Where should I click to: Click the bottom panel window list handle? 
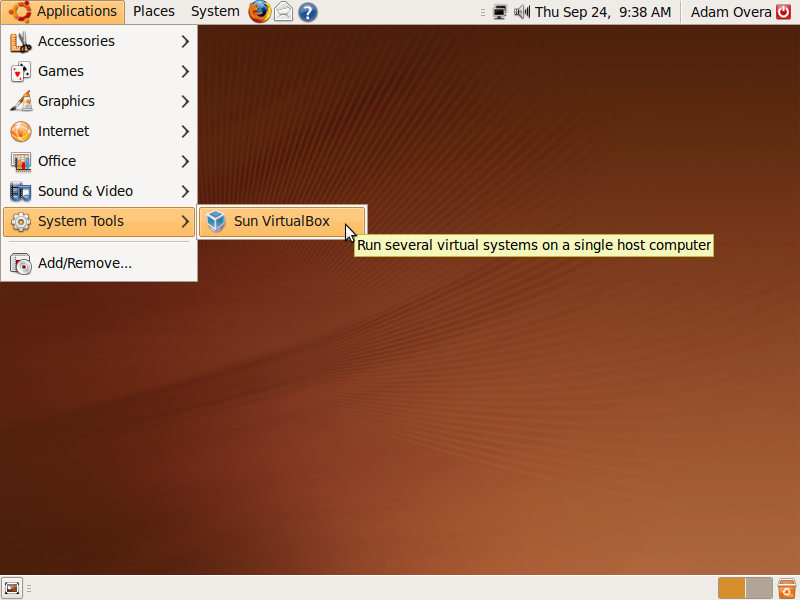point(29,588)
